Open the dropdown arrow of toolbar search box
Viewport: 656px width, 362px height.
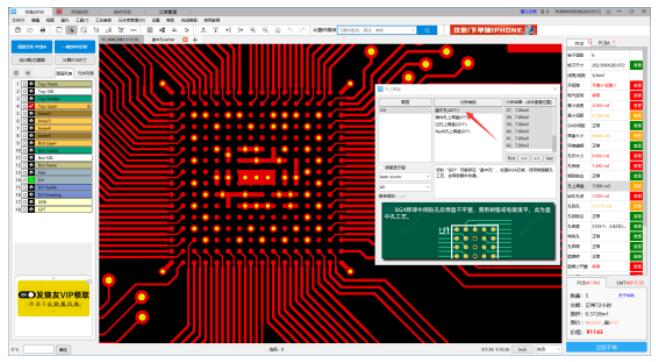tap(413, 30)
